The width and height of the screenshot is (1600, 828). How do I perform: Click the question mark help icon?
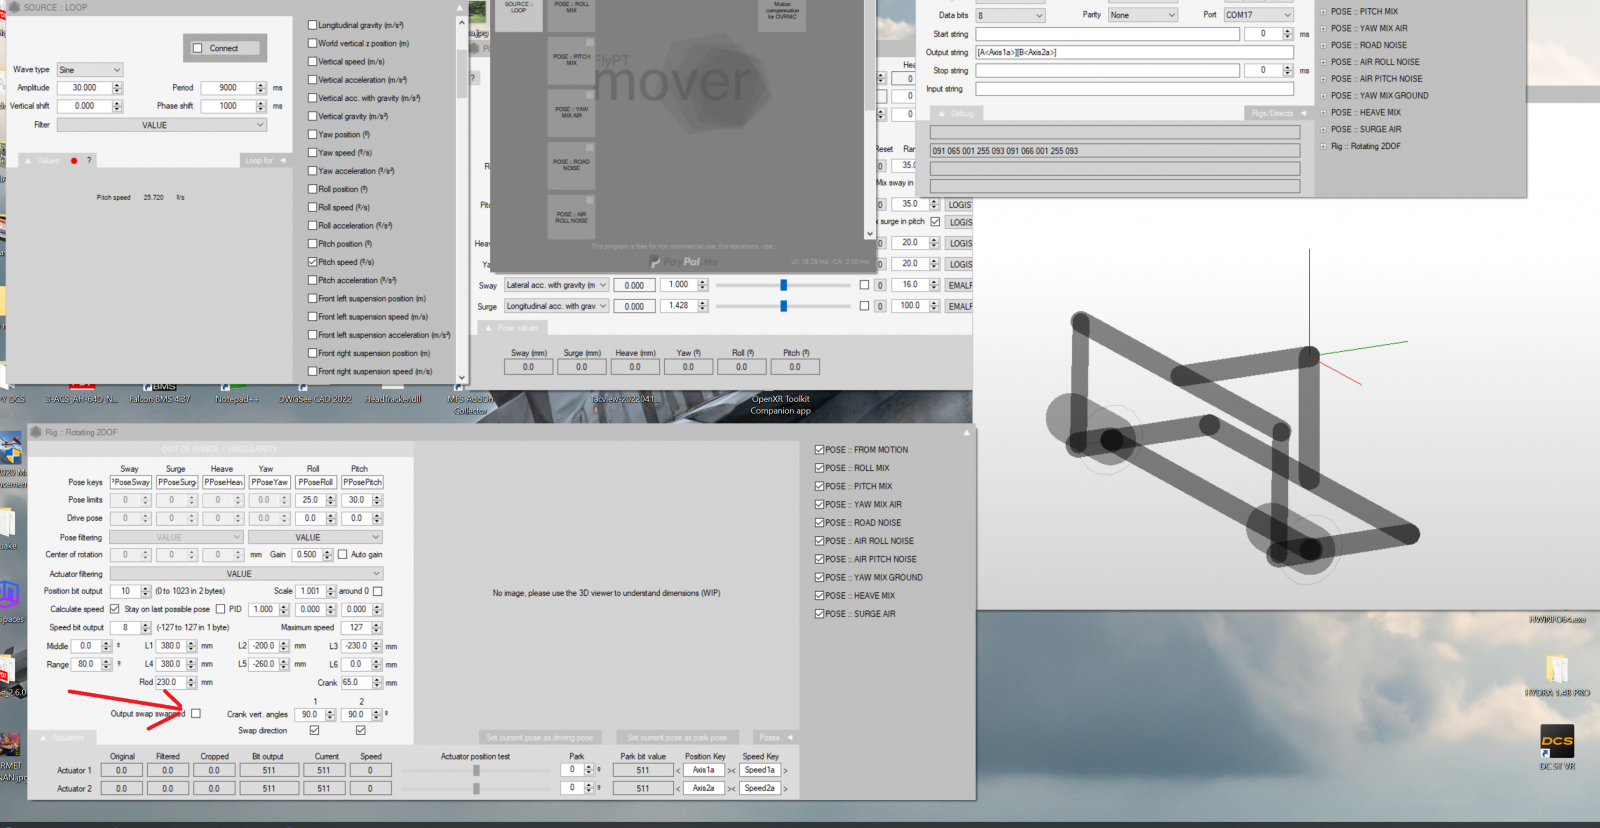[x=89, y=161]
